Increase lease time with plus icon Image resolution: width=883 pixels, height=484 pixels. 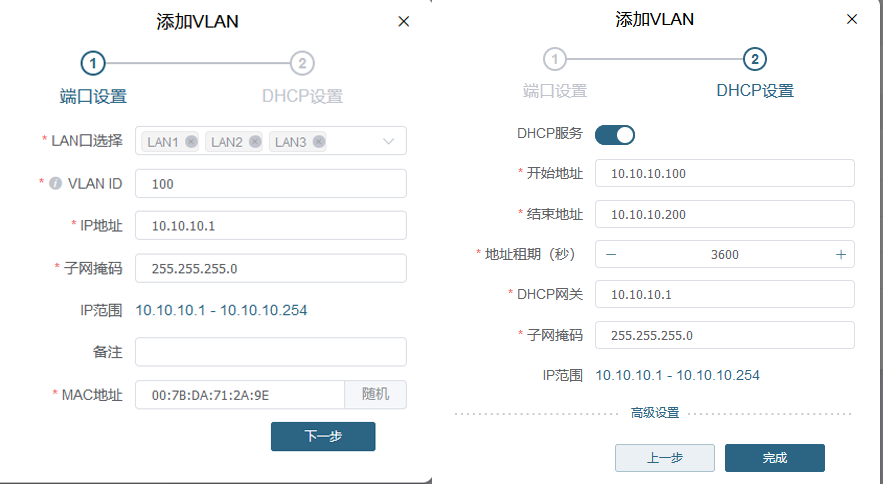click(x=840, y=254)
